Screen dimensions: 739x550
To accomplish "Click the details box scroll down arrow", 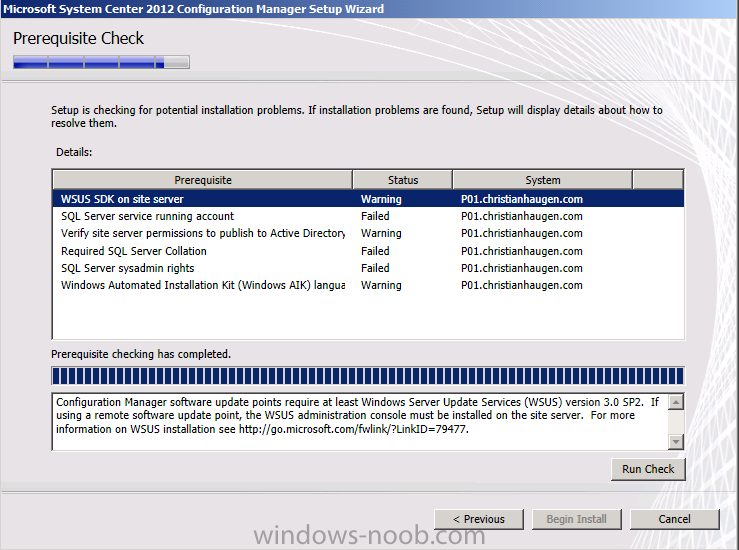I will coord(676,442).
